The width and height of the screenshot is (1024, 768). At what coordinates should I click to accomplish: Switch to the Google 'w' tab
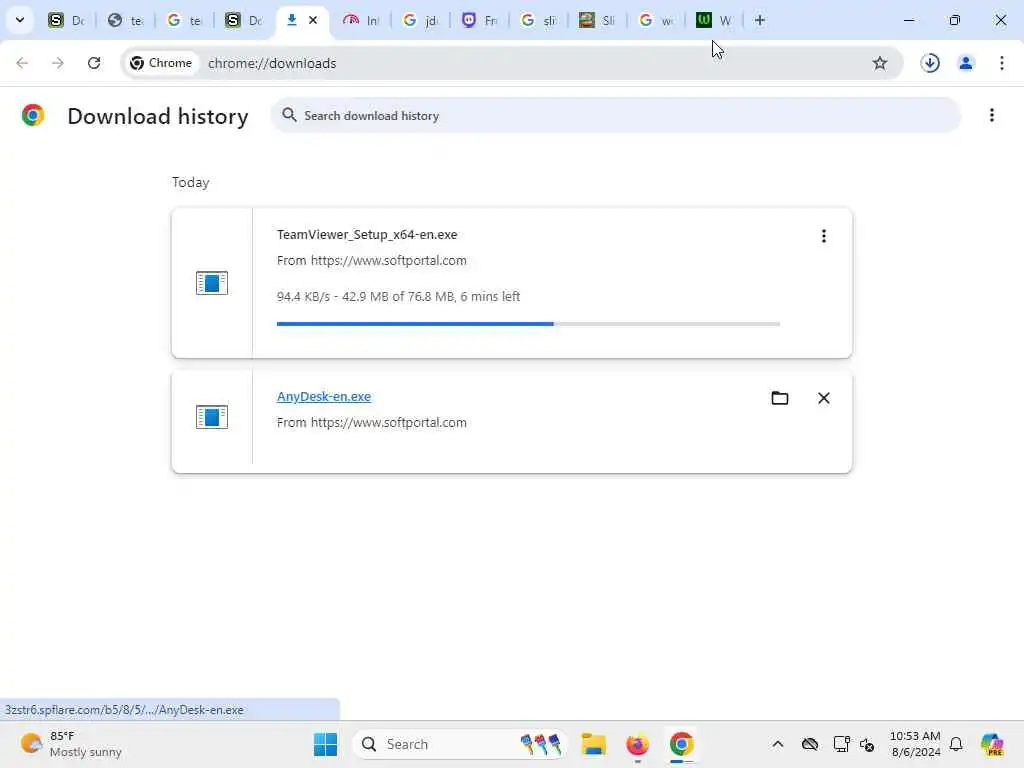coord(656,20)
